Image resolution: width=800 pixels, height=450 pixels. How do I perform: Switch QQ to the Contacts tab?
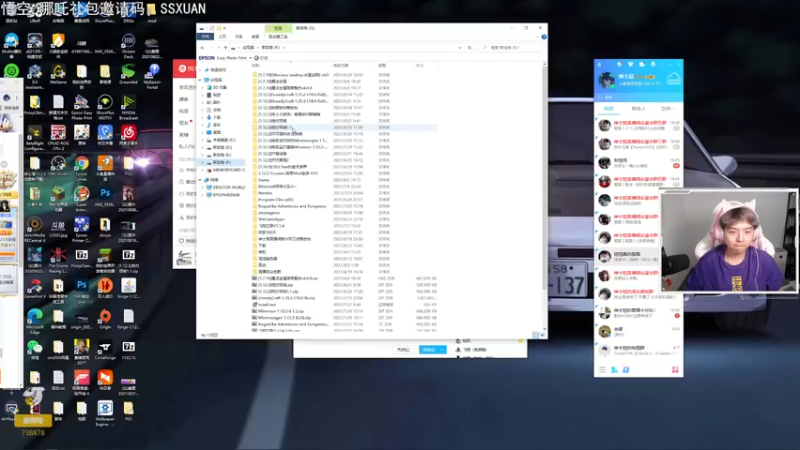pyautogui.click(x=639, y=109)
